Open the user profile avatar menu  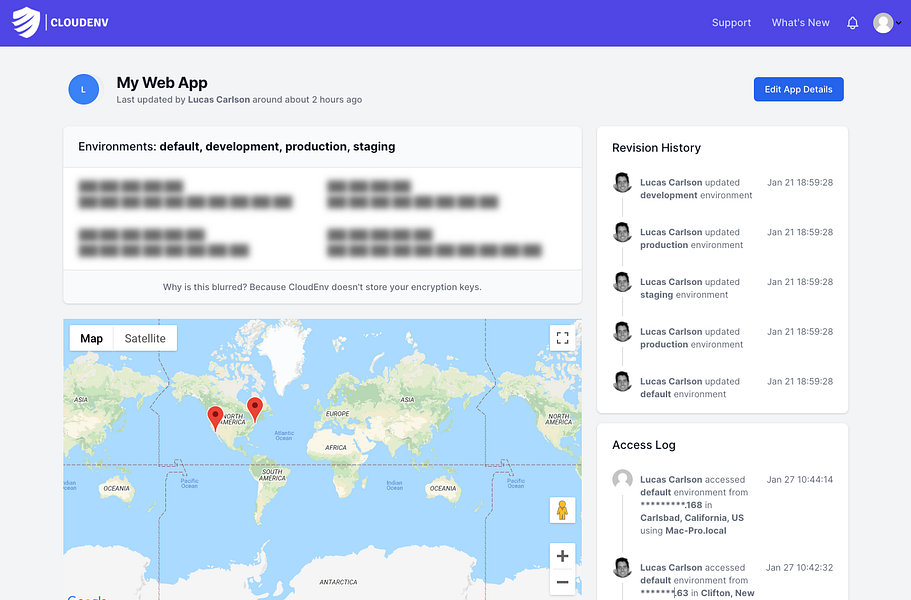(x=883, y=23)
